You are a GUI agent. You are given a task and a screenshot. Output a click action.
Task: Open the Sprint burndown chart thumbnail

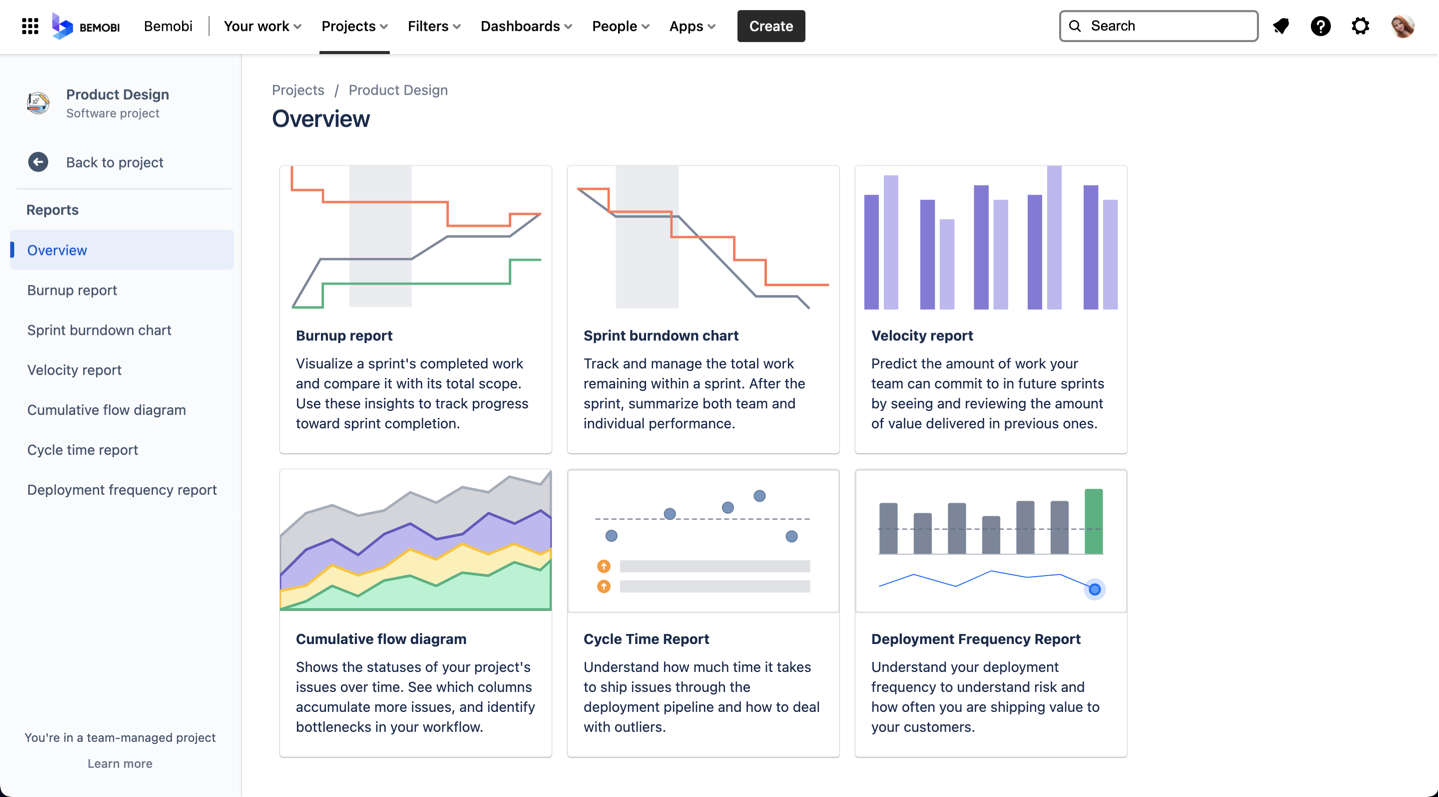(703, 238)
